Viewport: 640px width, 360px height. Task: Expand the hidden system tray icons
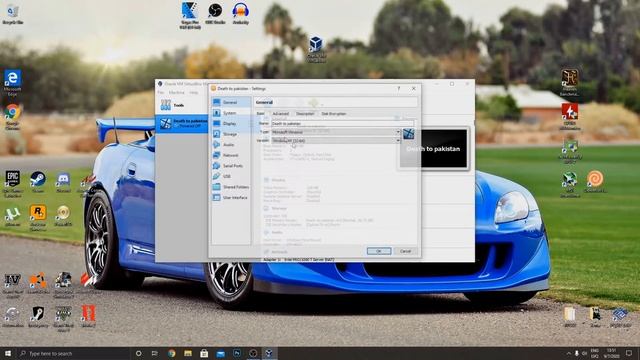pos(569,353)
